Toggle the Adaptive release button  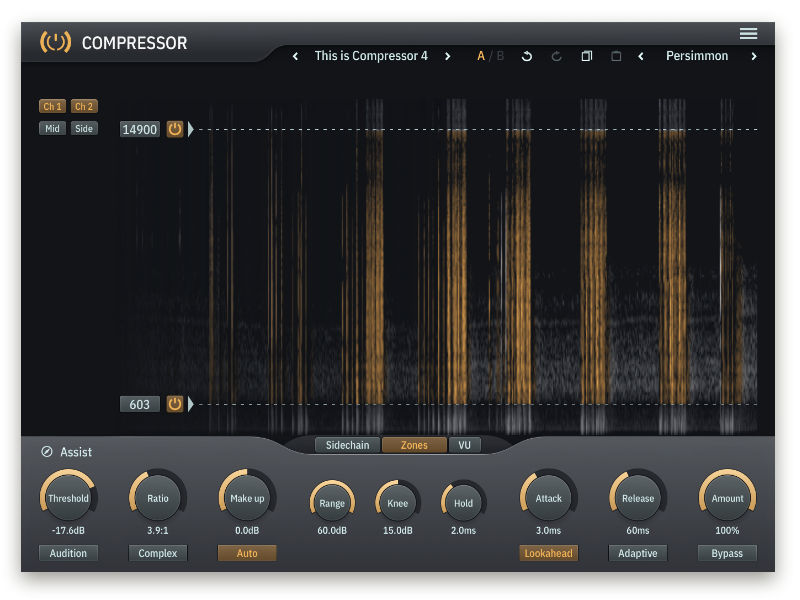click(638, 553)
